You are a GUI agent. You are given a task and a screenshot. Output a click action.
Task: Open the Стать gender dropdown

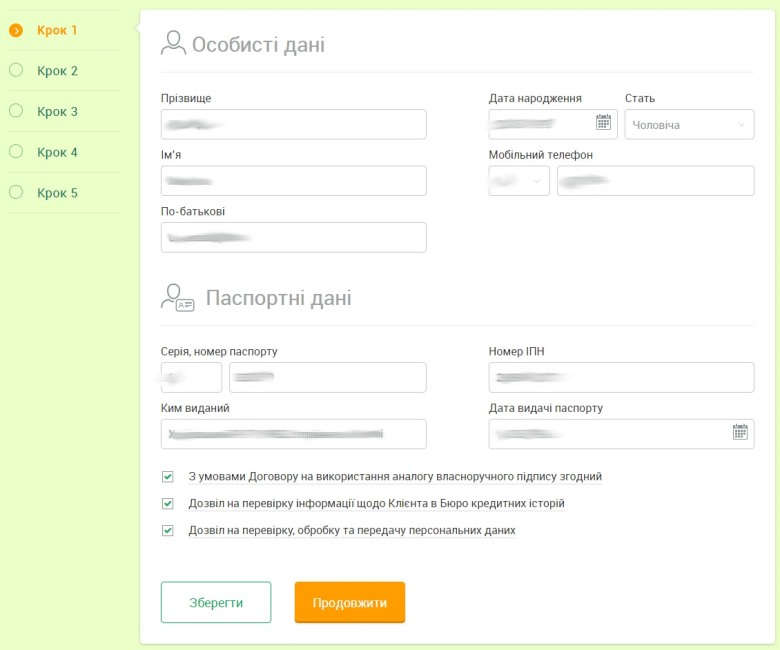689,124
